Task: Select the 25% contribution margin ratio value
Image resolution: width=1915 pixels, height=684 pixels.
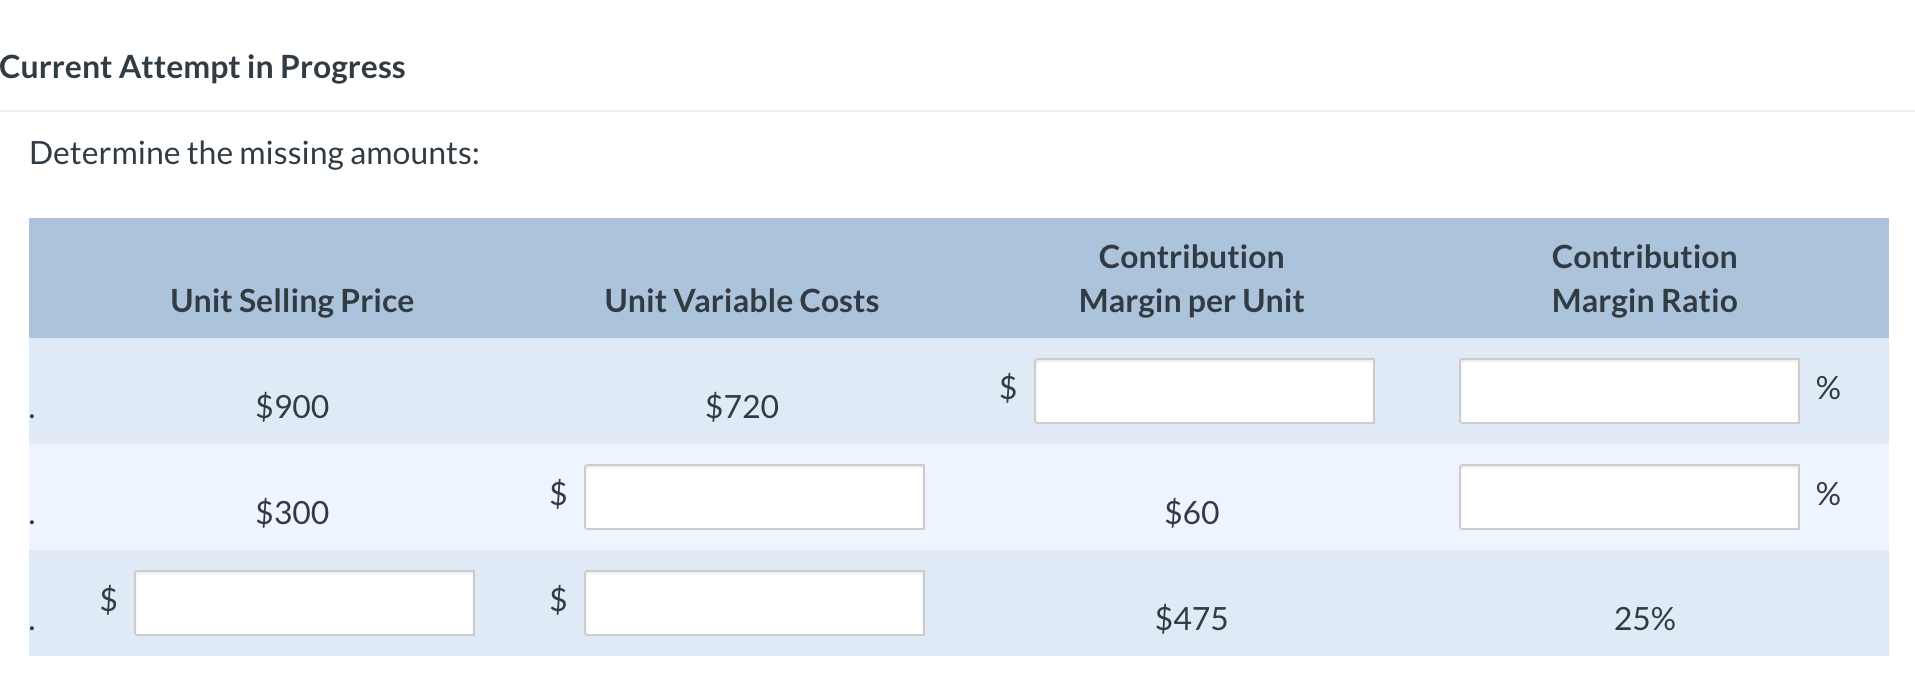Action: point(1643,619)
